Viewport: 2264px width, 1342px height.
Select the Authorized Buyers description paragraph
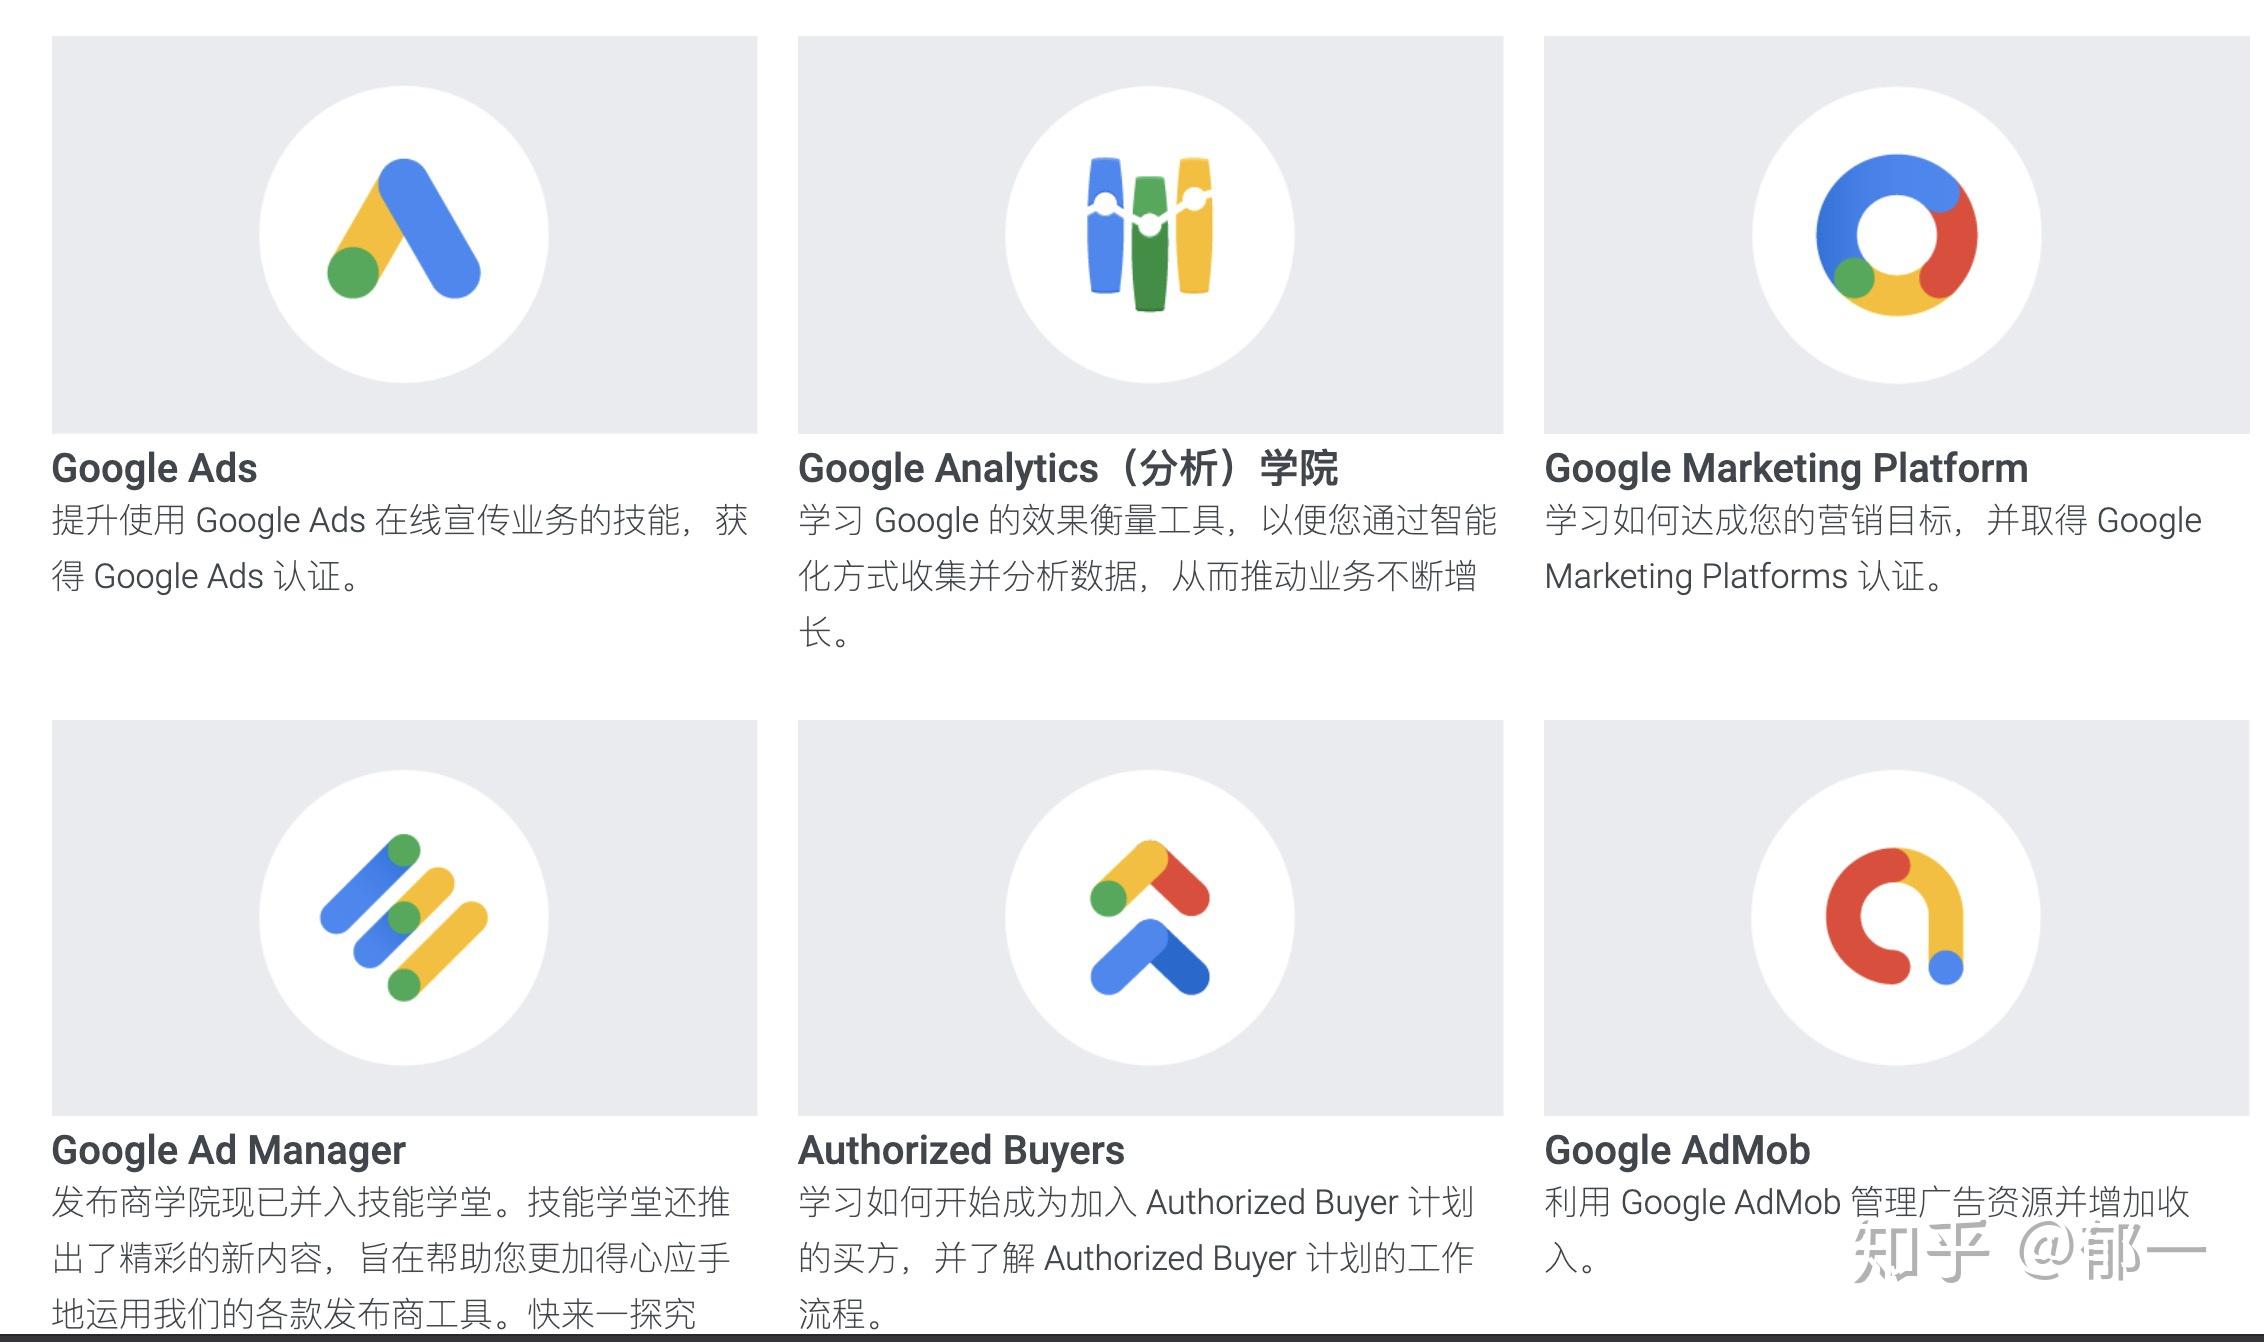1136,1258
